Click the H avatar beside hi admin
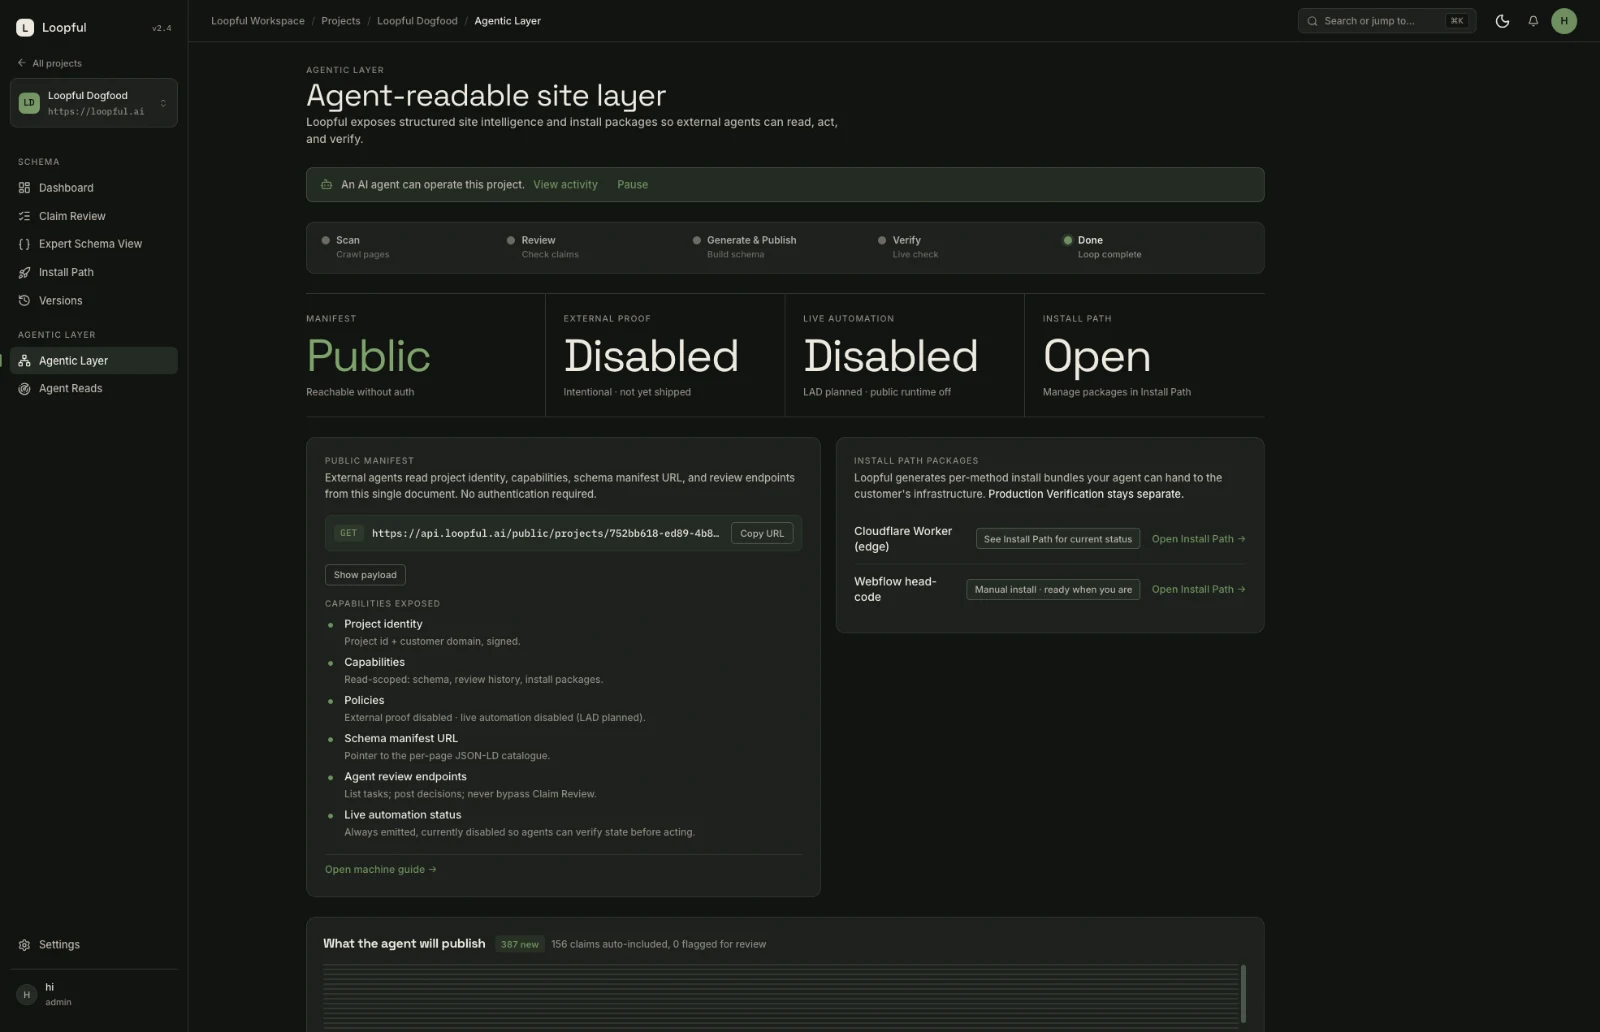 [x=27, y=994]
